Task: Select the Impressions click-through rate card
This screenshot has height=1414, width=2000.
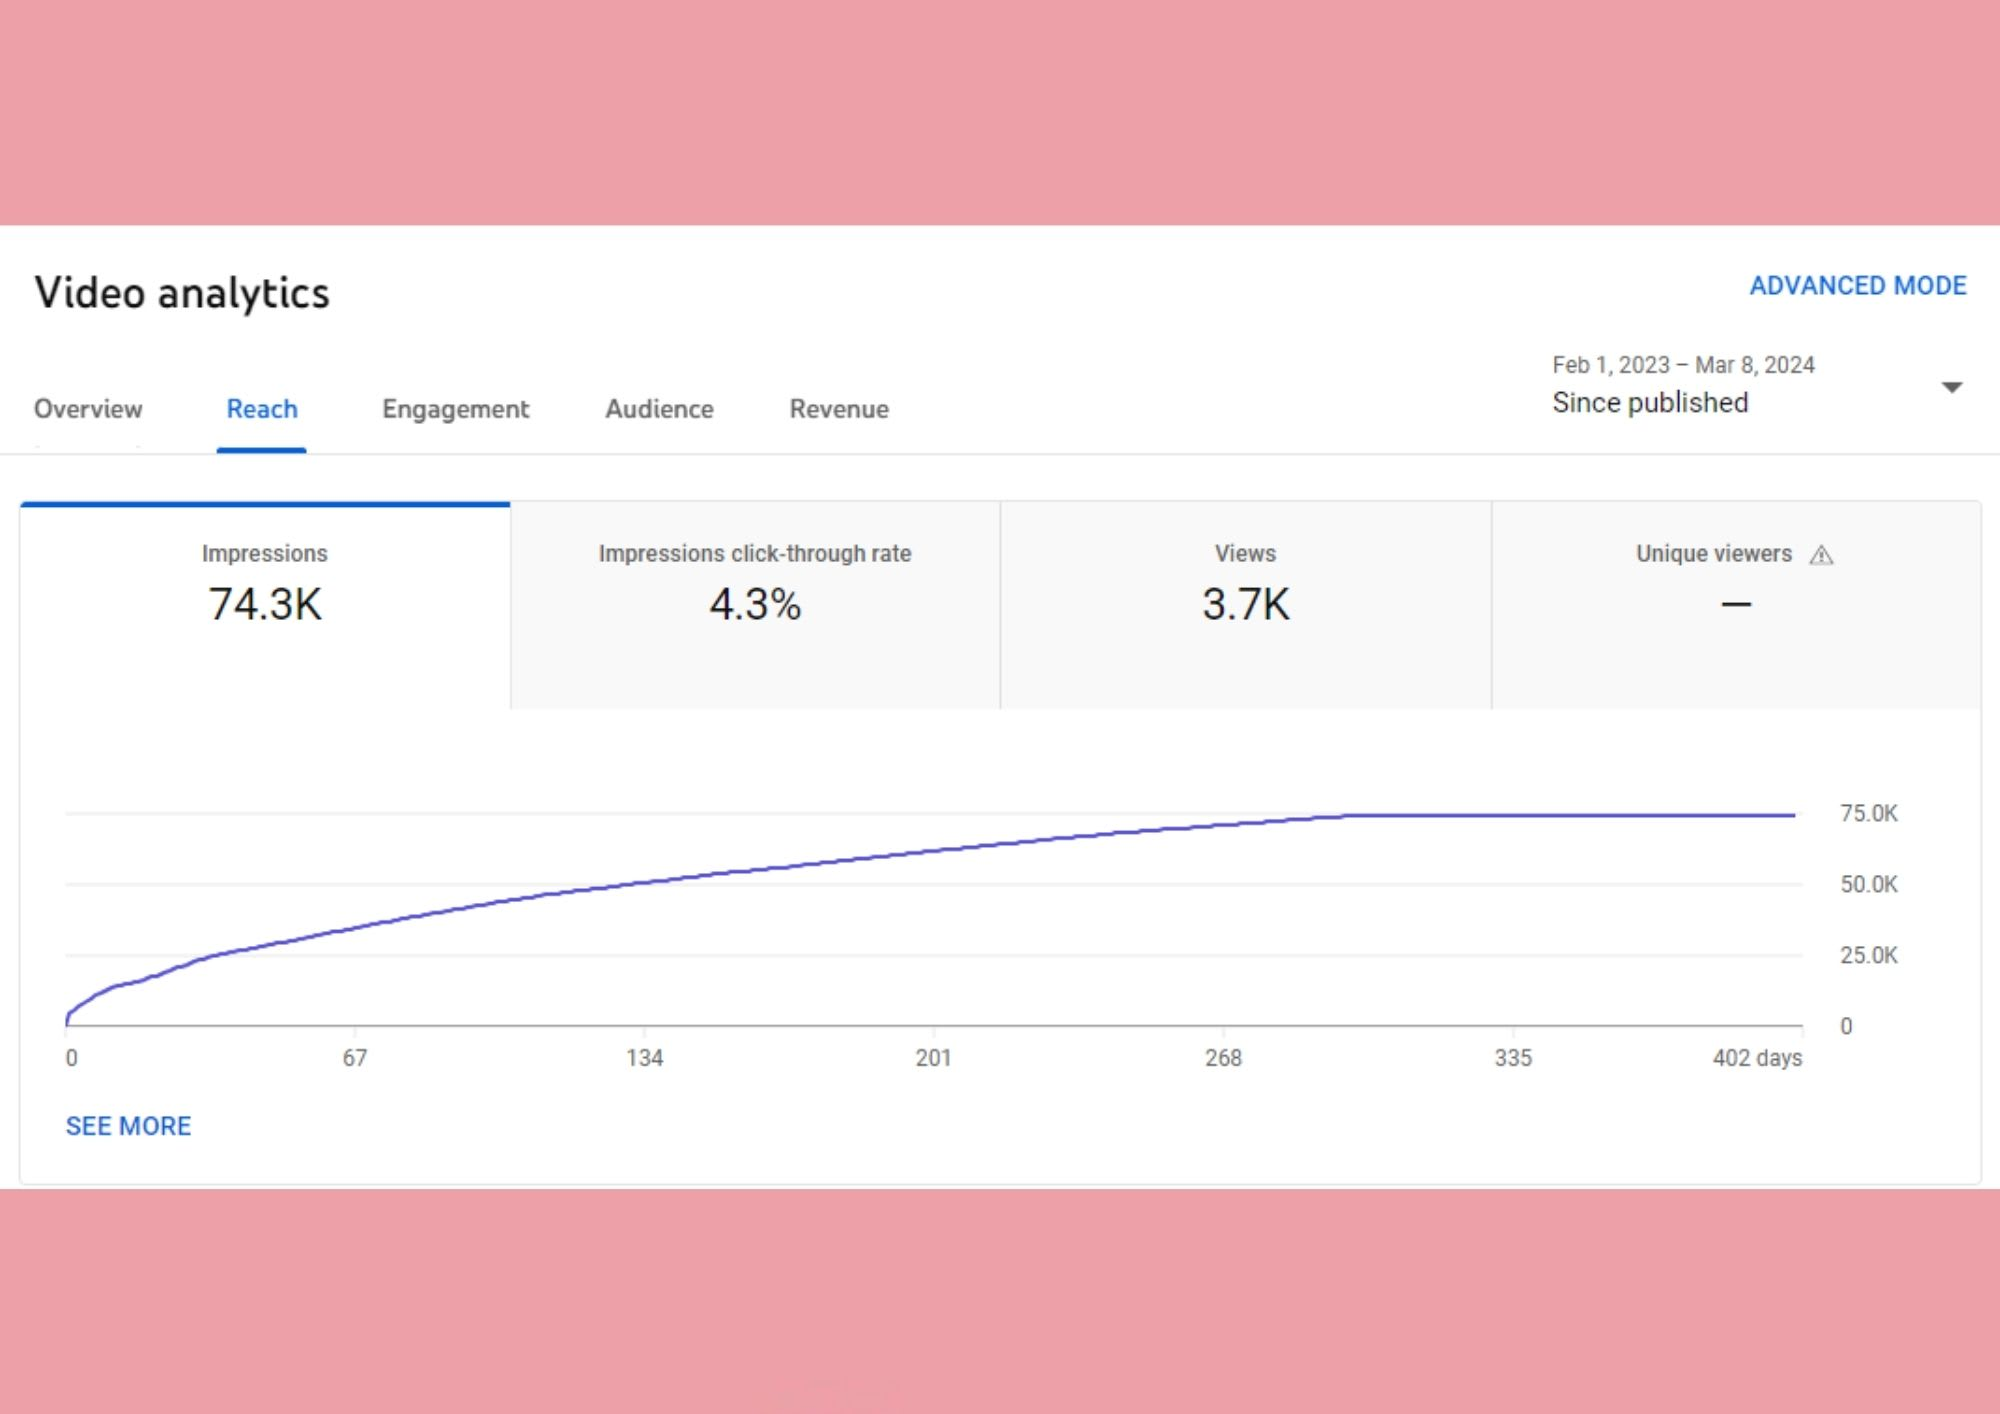Action: [x=755, y=606]
